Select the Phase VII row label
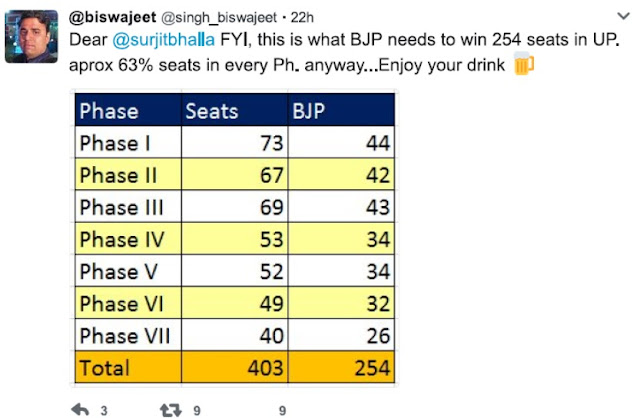Viewport: 640px width, 418px height. point(125,336)
